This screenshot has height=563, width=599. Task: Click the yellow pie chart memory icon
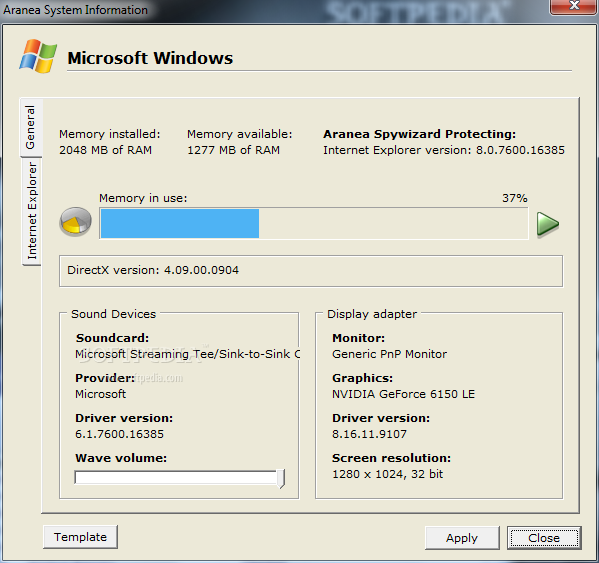76,222
